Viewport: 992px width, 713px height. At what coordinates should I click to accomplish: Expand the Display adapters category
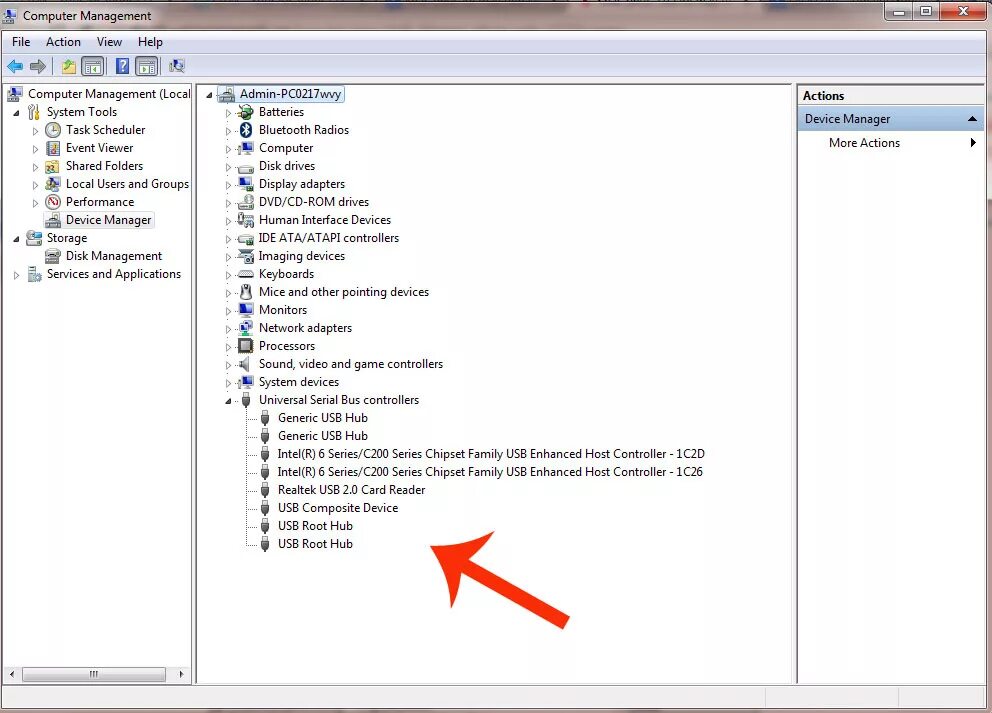coord(228,185)
